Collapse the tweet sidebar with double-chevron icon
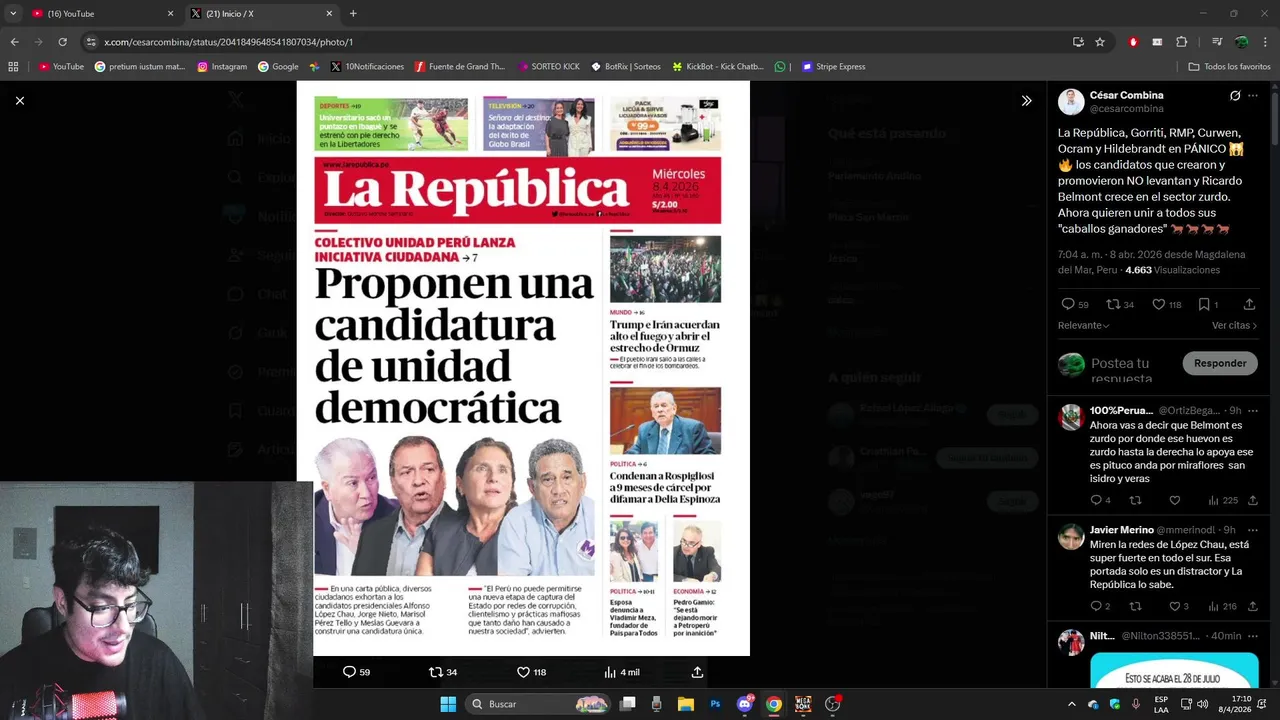Viewport: 1280px width, 720px height. [x=1026, y=101]
